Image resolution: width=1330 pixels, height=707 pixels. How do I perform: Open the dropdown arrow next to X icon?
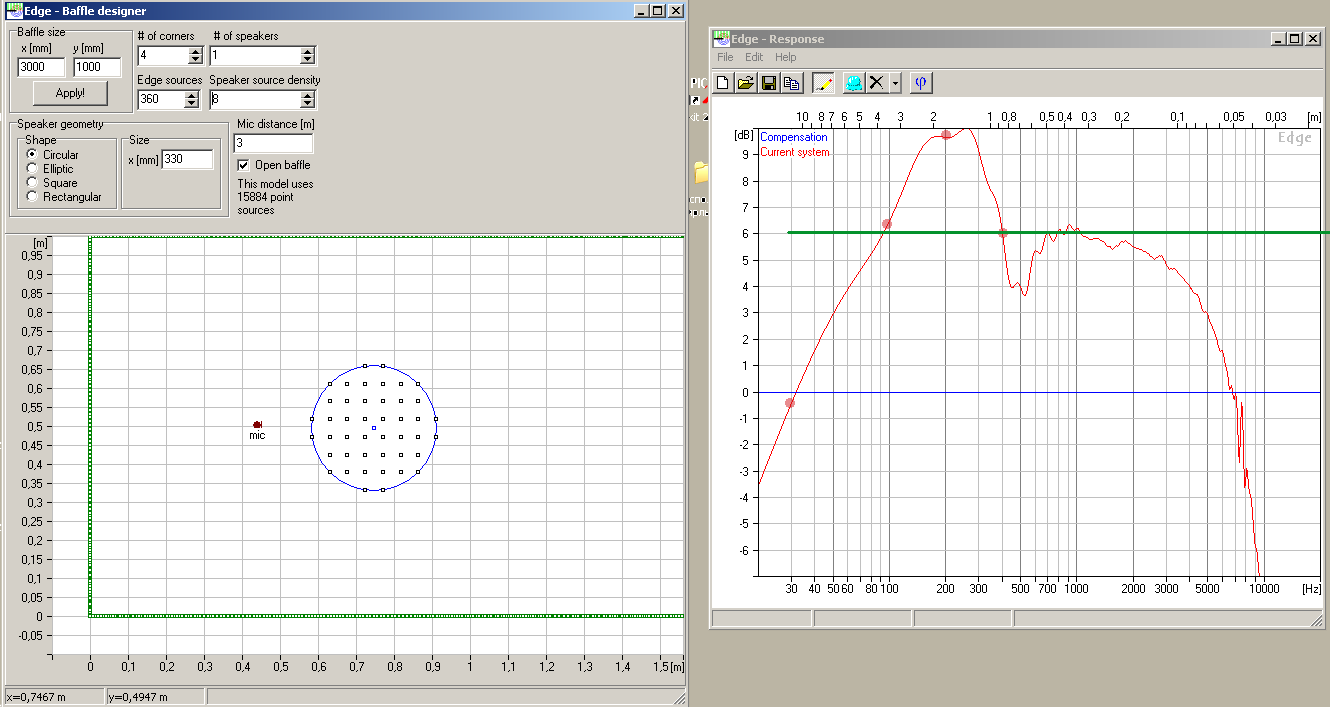tap(895, 83)
